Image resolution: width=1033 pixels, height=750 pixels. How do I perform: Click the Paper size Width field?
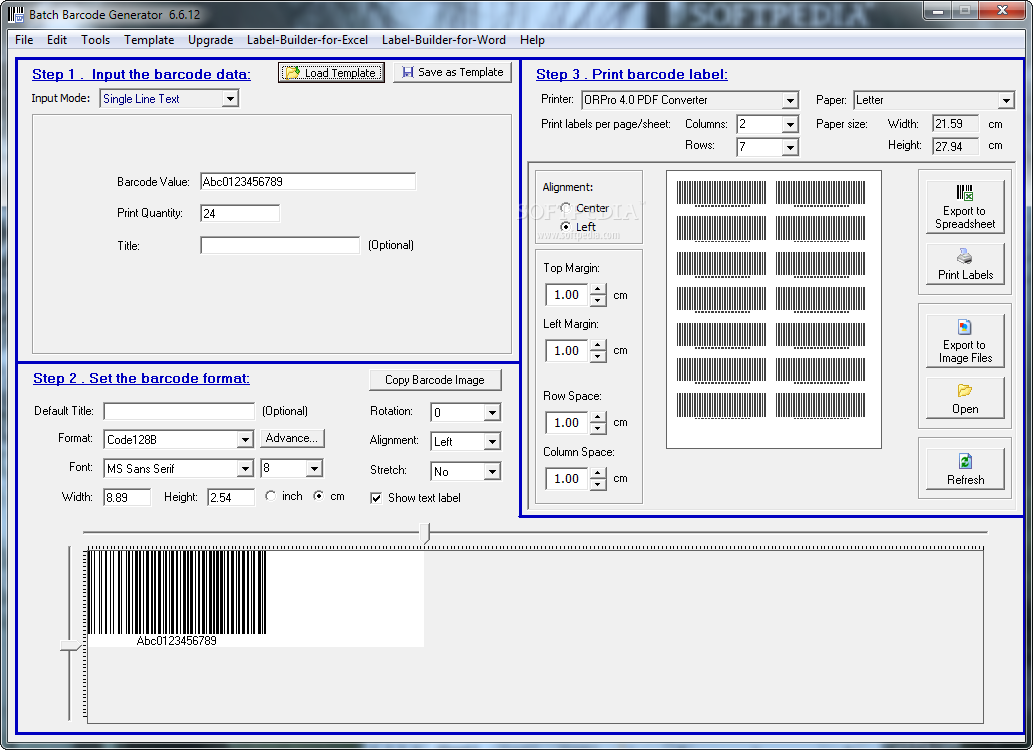click(955, 123)
